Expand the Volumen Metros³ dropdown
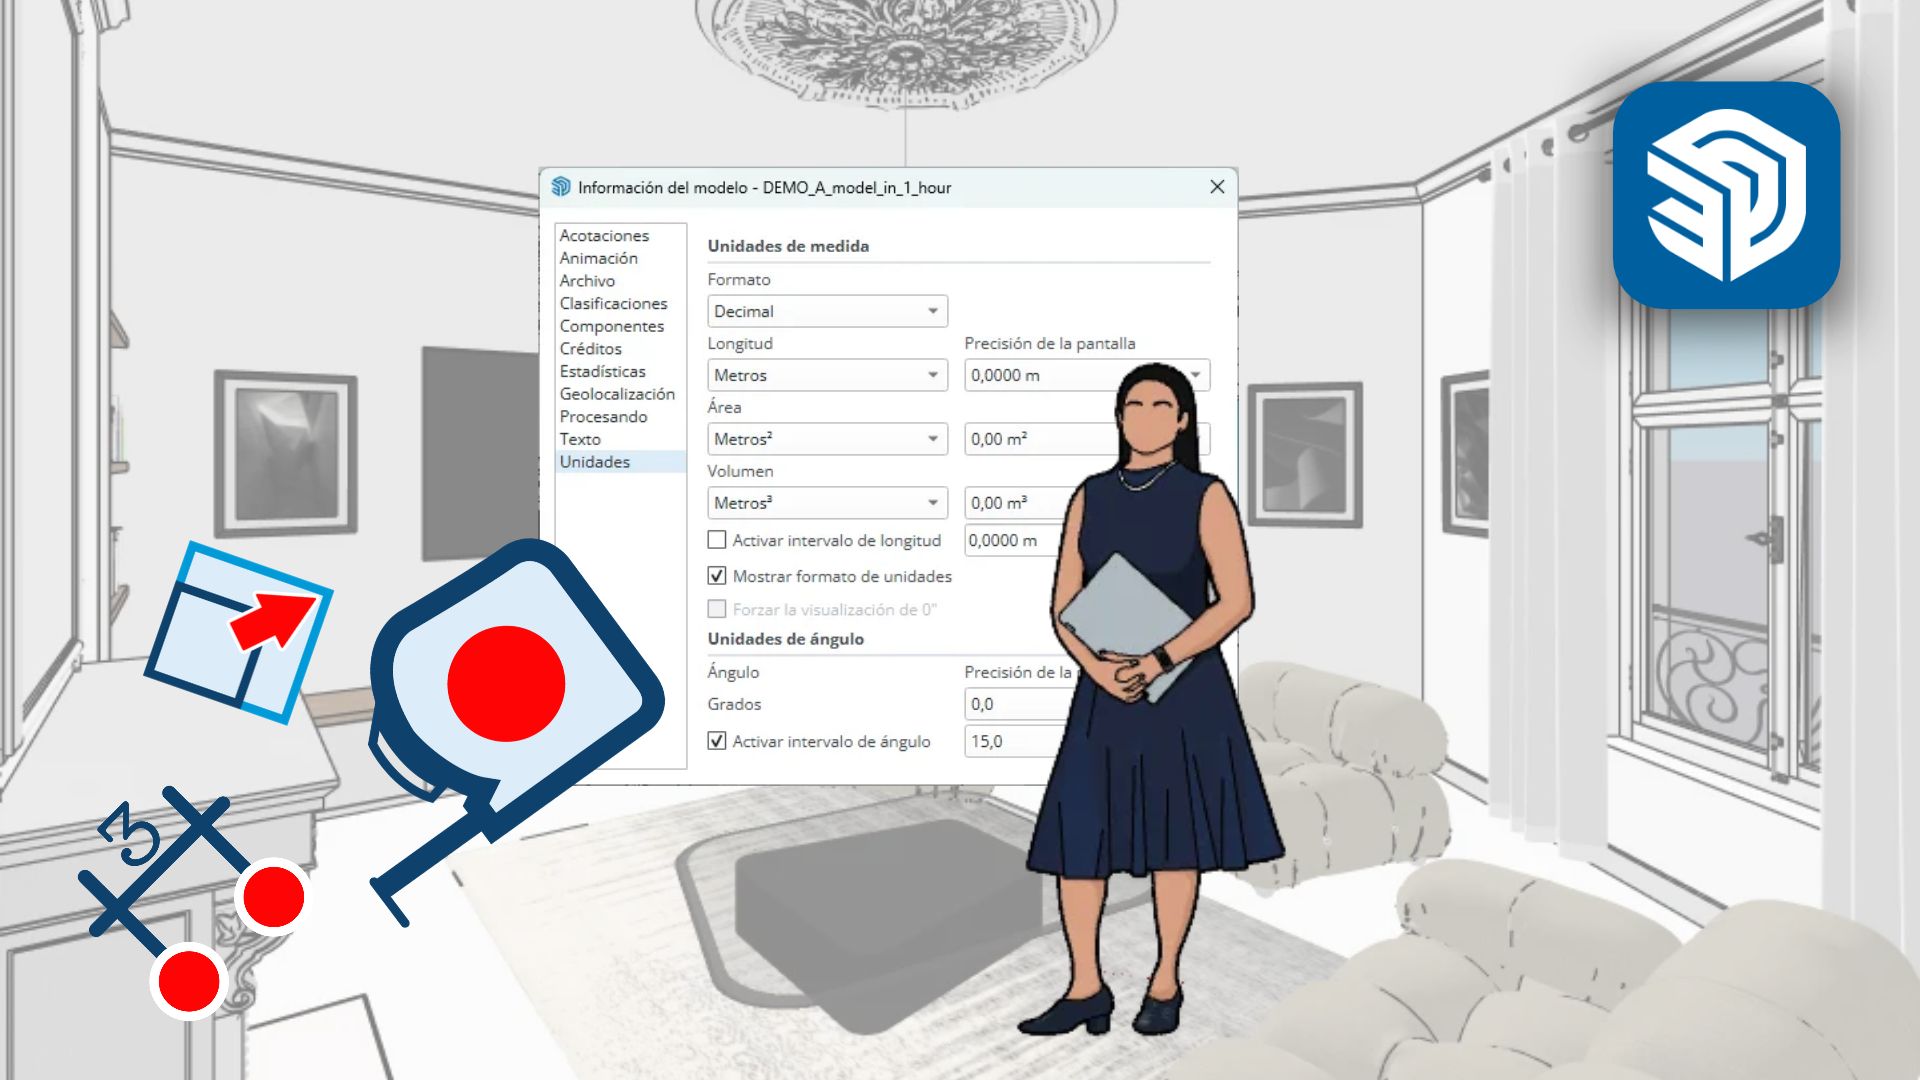This screenshot has width=1920, height=1080. [x=827, y=503]
